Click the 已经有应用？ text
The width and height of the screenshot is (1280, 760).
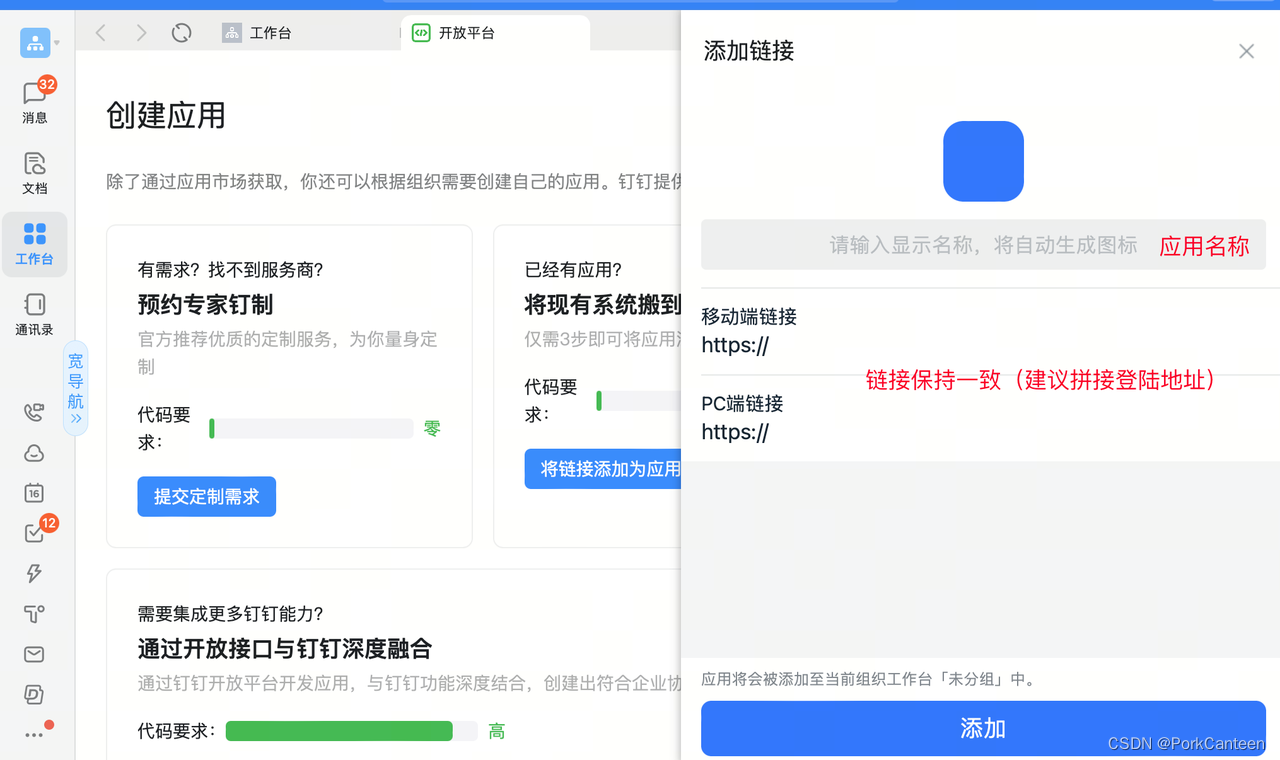click(573, 270)
